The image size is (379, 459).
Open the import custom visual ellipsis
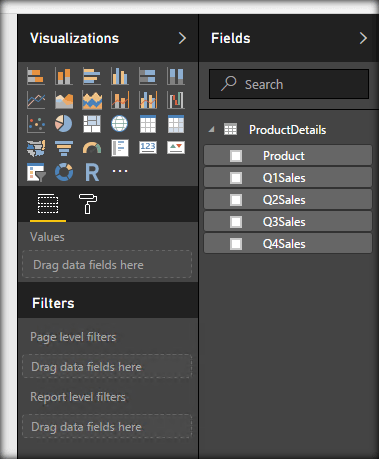click(120, 171)
